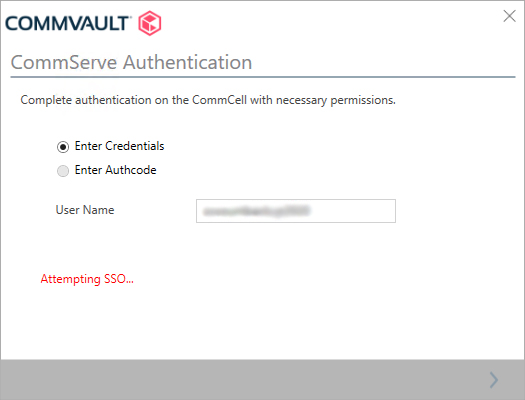Click the empty right end of User Name field
The image size is (525, 400).
coord(355,211)
